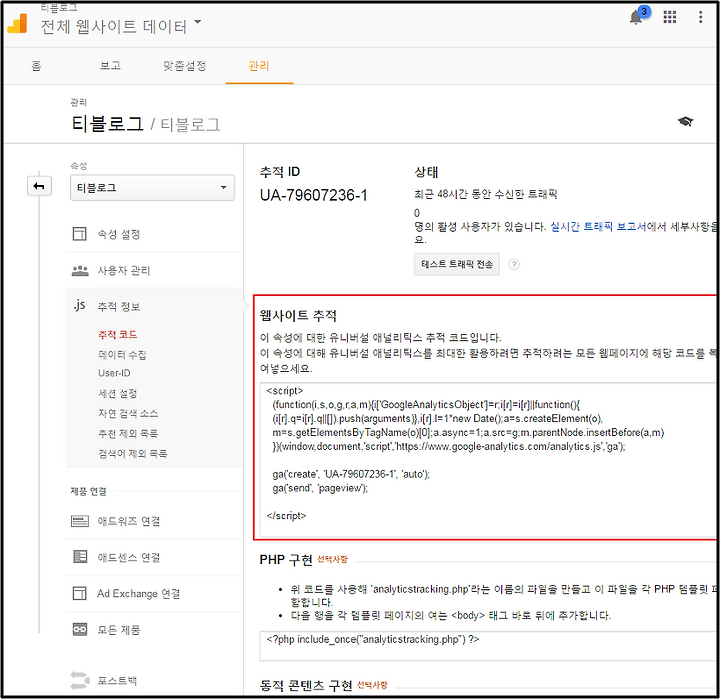Click the 웹사이트 추적 heading
Image resolution: width=720 pixels, height=699 pixels.
(298, 316)
